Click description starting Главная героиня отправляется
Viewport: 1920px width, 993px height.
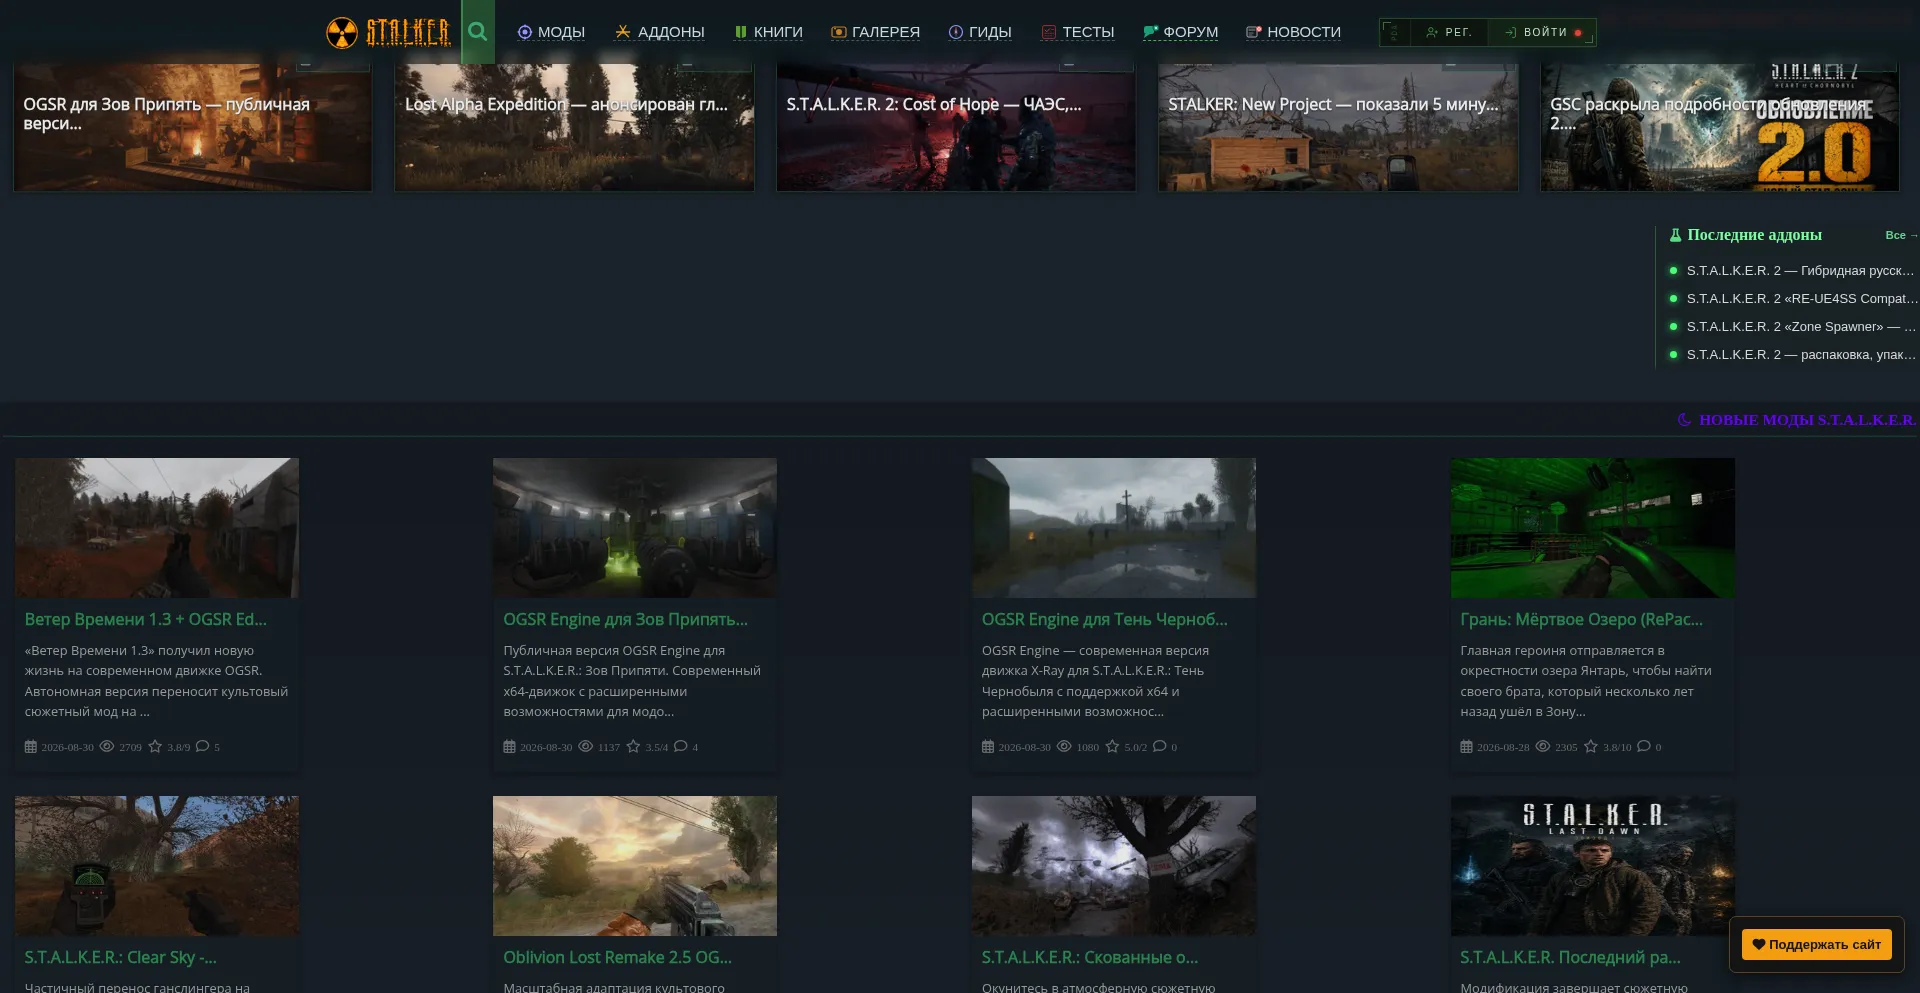click(1586, 681)
